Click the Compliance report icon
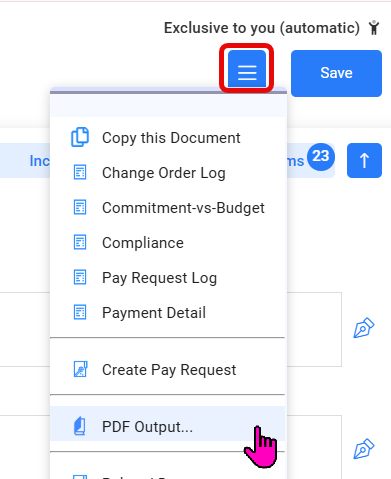Viewport: 391px width, 479px height. coord(80,242)
